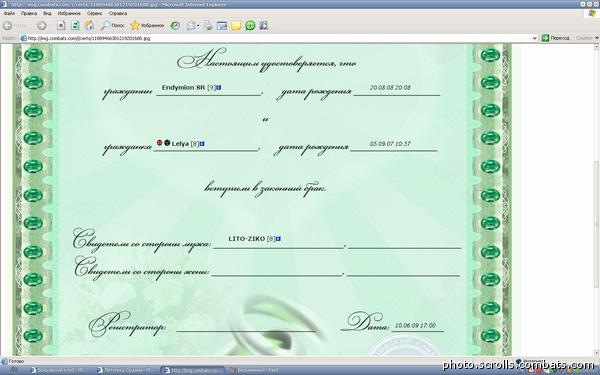Open the Правка menu
The image size is (600, 375).
point(29,13)
